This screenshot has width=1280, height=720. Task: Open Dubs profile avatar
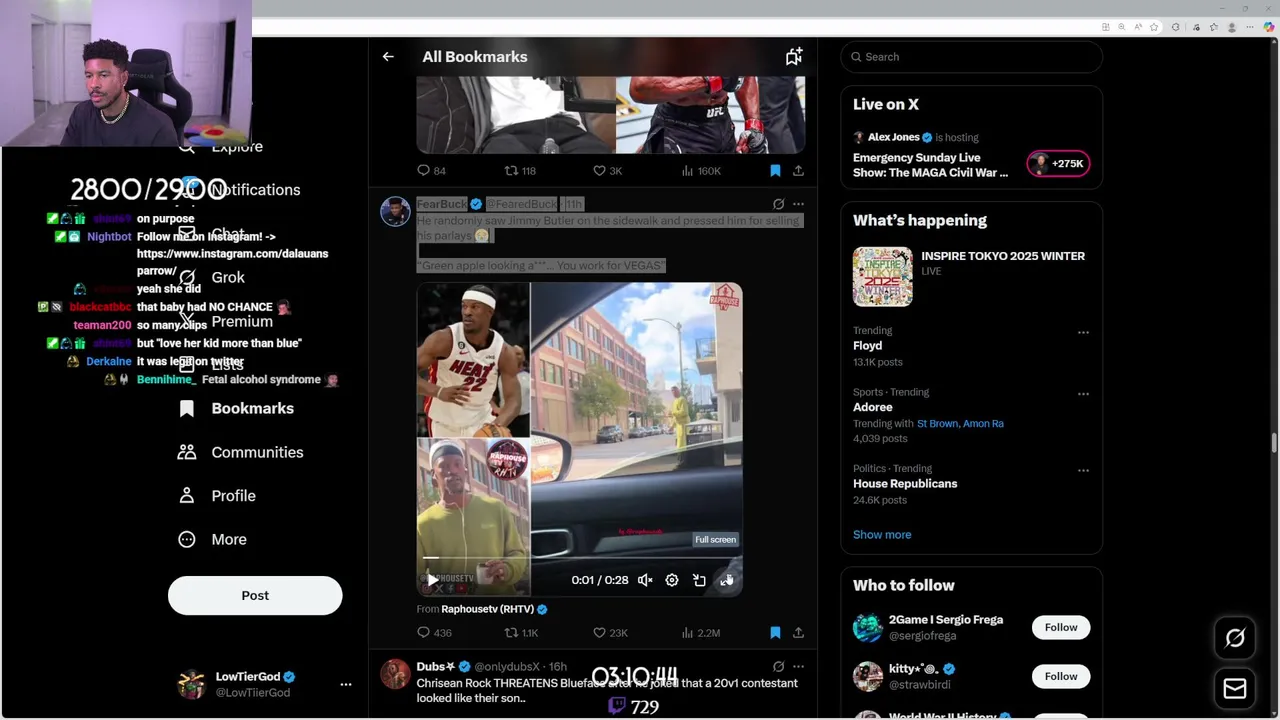click(395, 673)
